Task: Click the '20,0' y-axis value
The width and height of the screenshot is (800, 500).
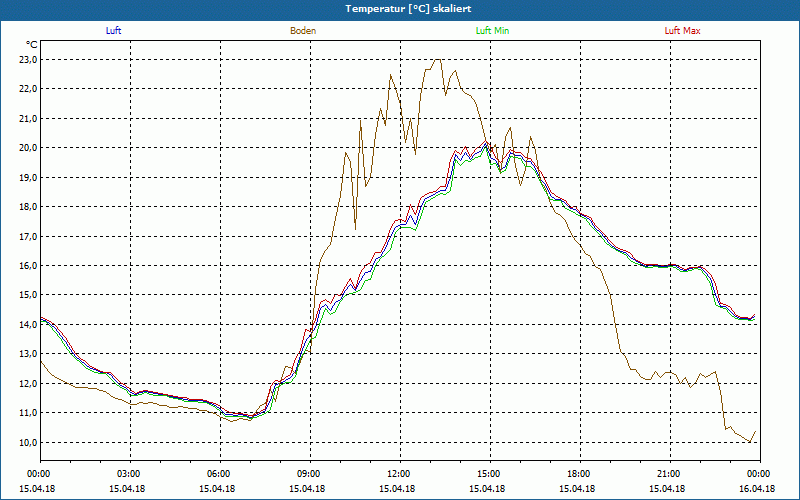Action: (x=29, y=148)
